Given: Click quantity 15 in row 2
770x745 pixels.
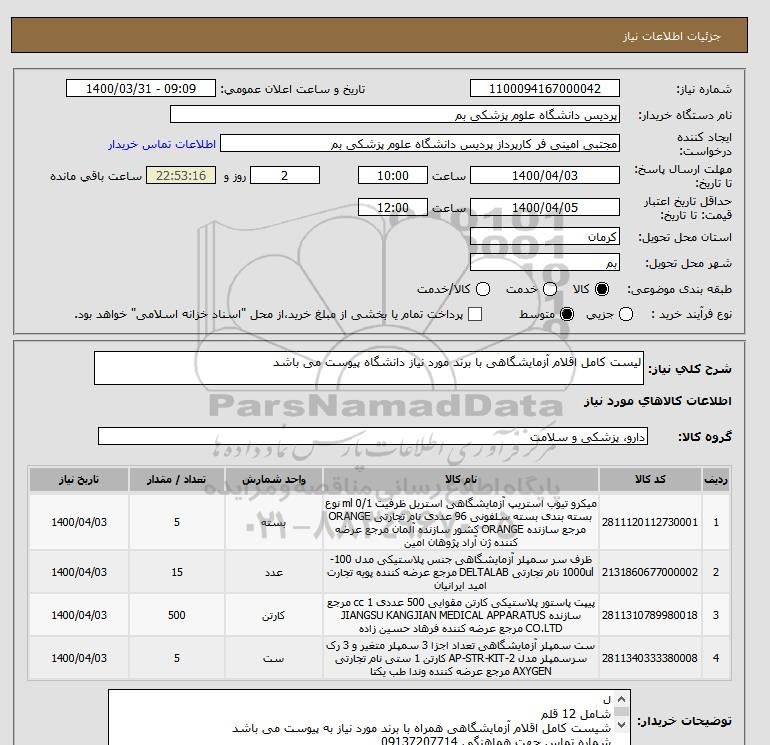Looking at the screenshot, I should pos(177,572).
